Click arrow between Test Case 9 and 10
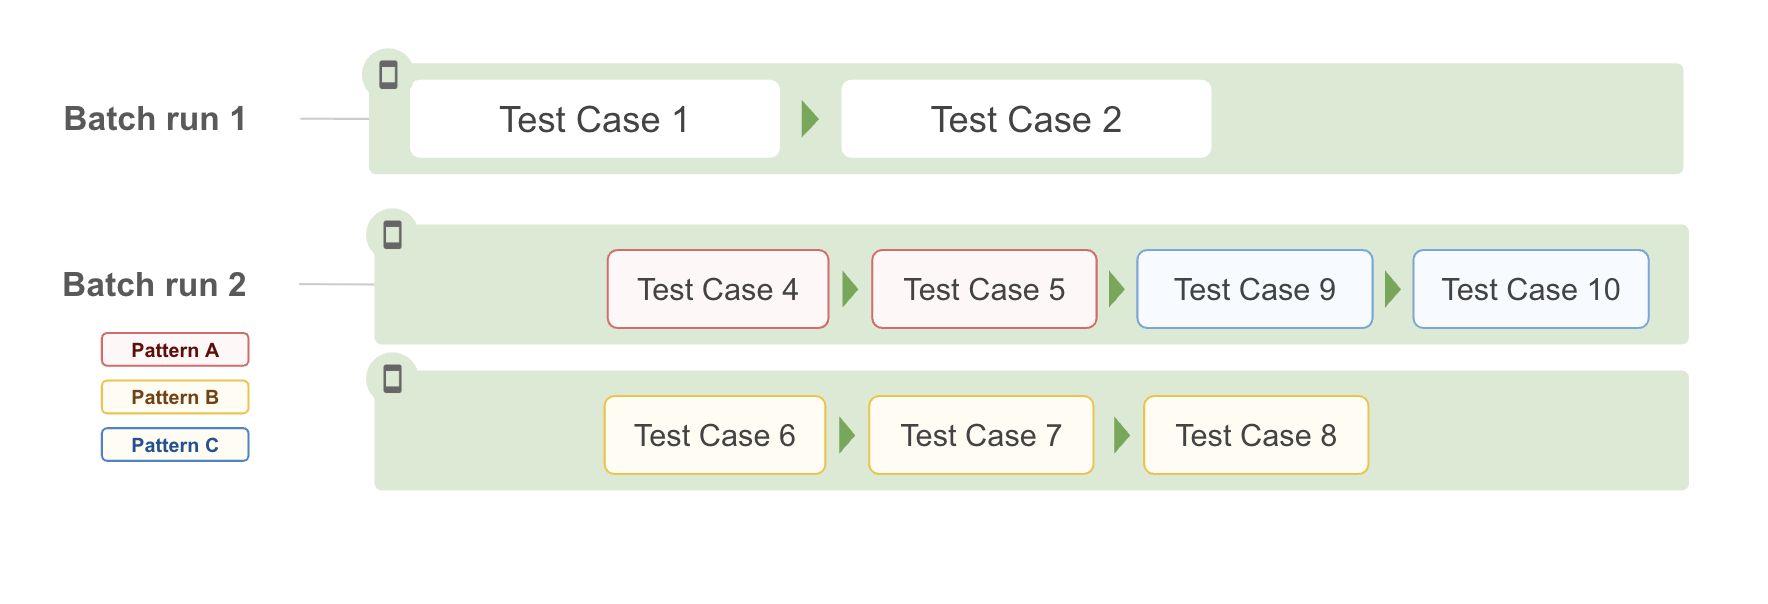The width and height of the screenshot is (1768, 604). click(x=1392, y=289)
